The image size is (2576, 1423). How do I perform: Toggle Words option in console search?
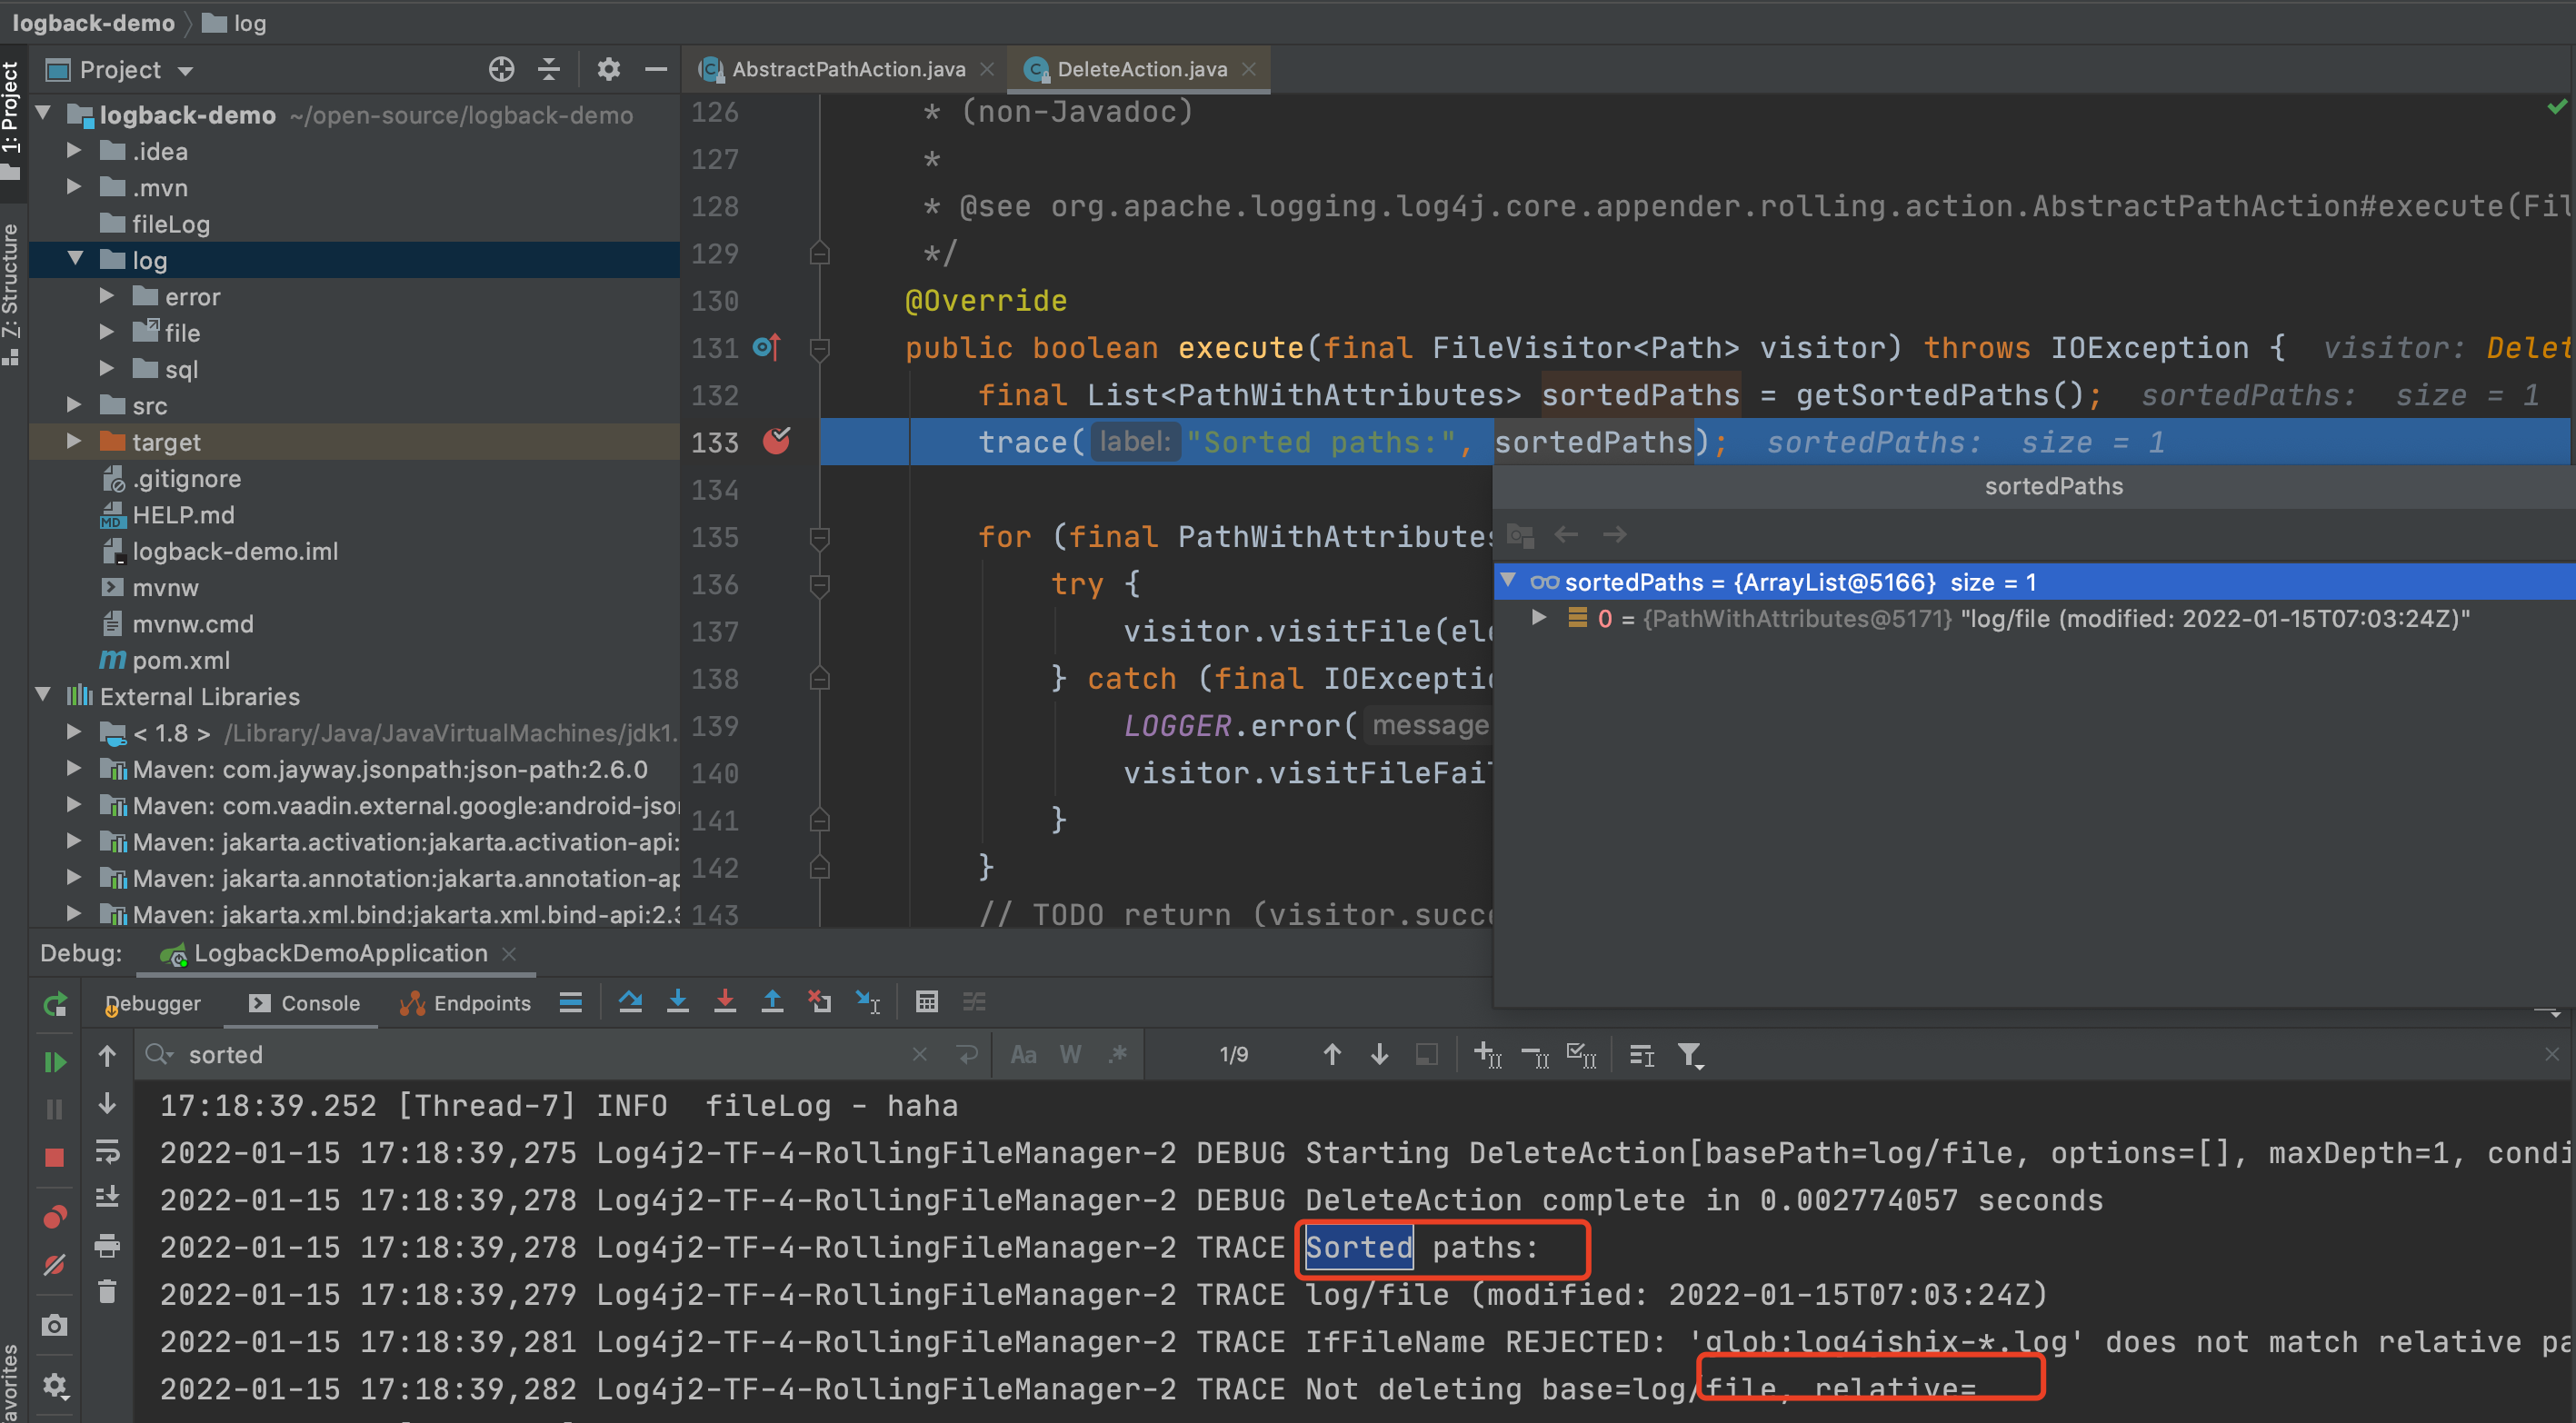1070,1055
